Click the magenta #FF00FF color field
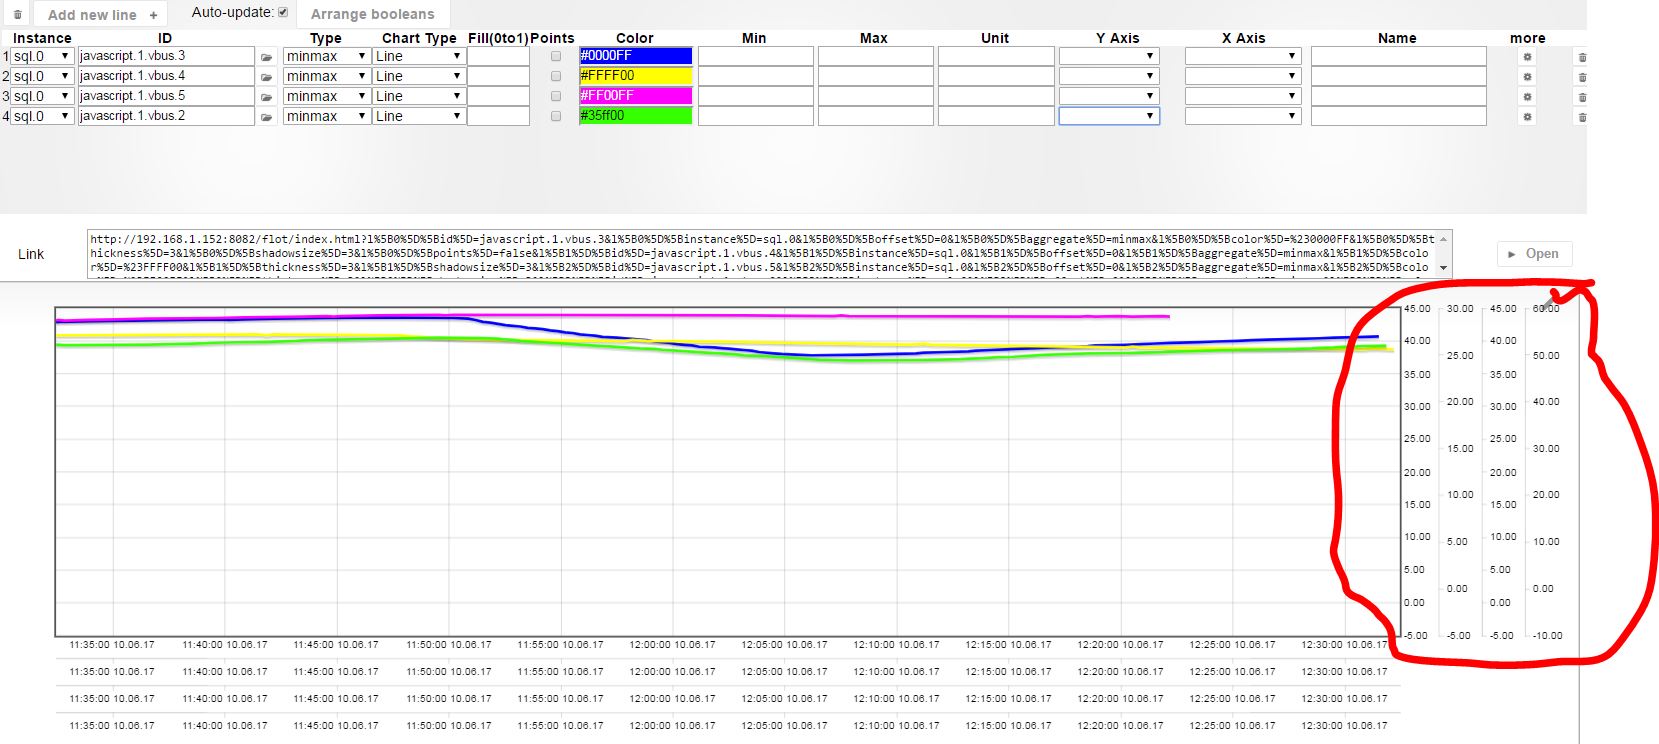The height and width of the screenshot is (744, 1659). [x=635, y=96]
